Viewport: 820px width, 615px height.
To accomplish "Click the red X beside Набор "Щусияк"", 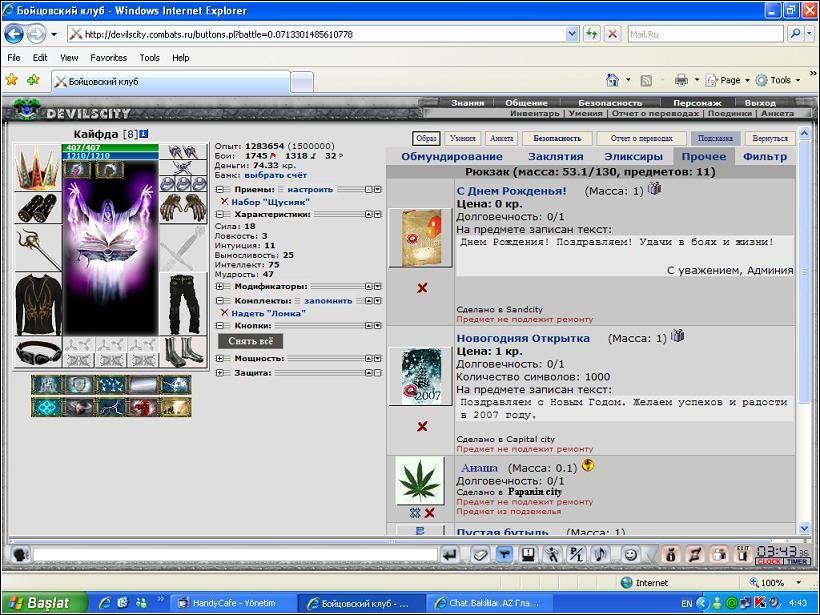I will 224,201.
